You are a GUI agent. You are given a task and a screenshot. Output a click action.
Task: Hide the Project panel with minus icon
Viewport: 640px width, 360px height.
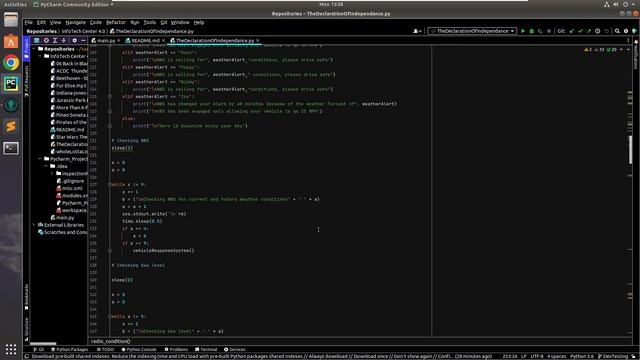[83, 40]
